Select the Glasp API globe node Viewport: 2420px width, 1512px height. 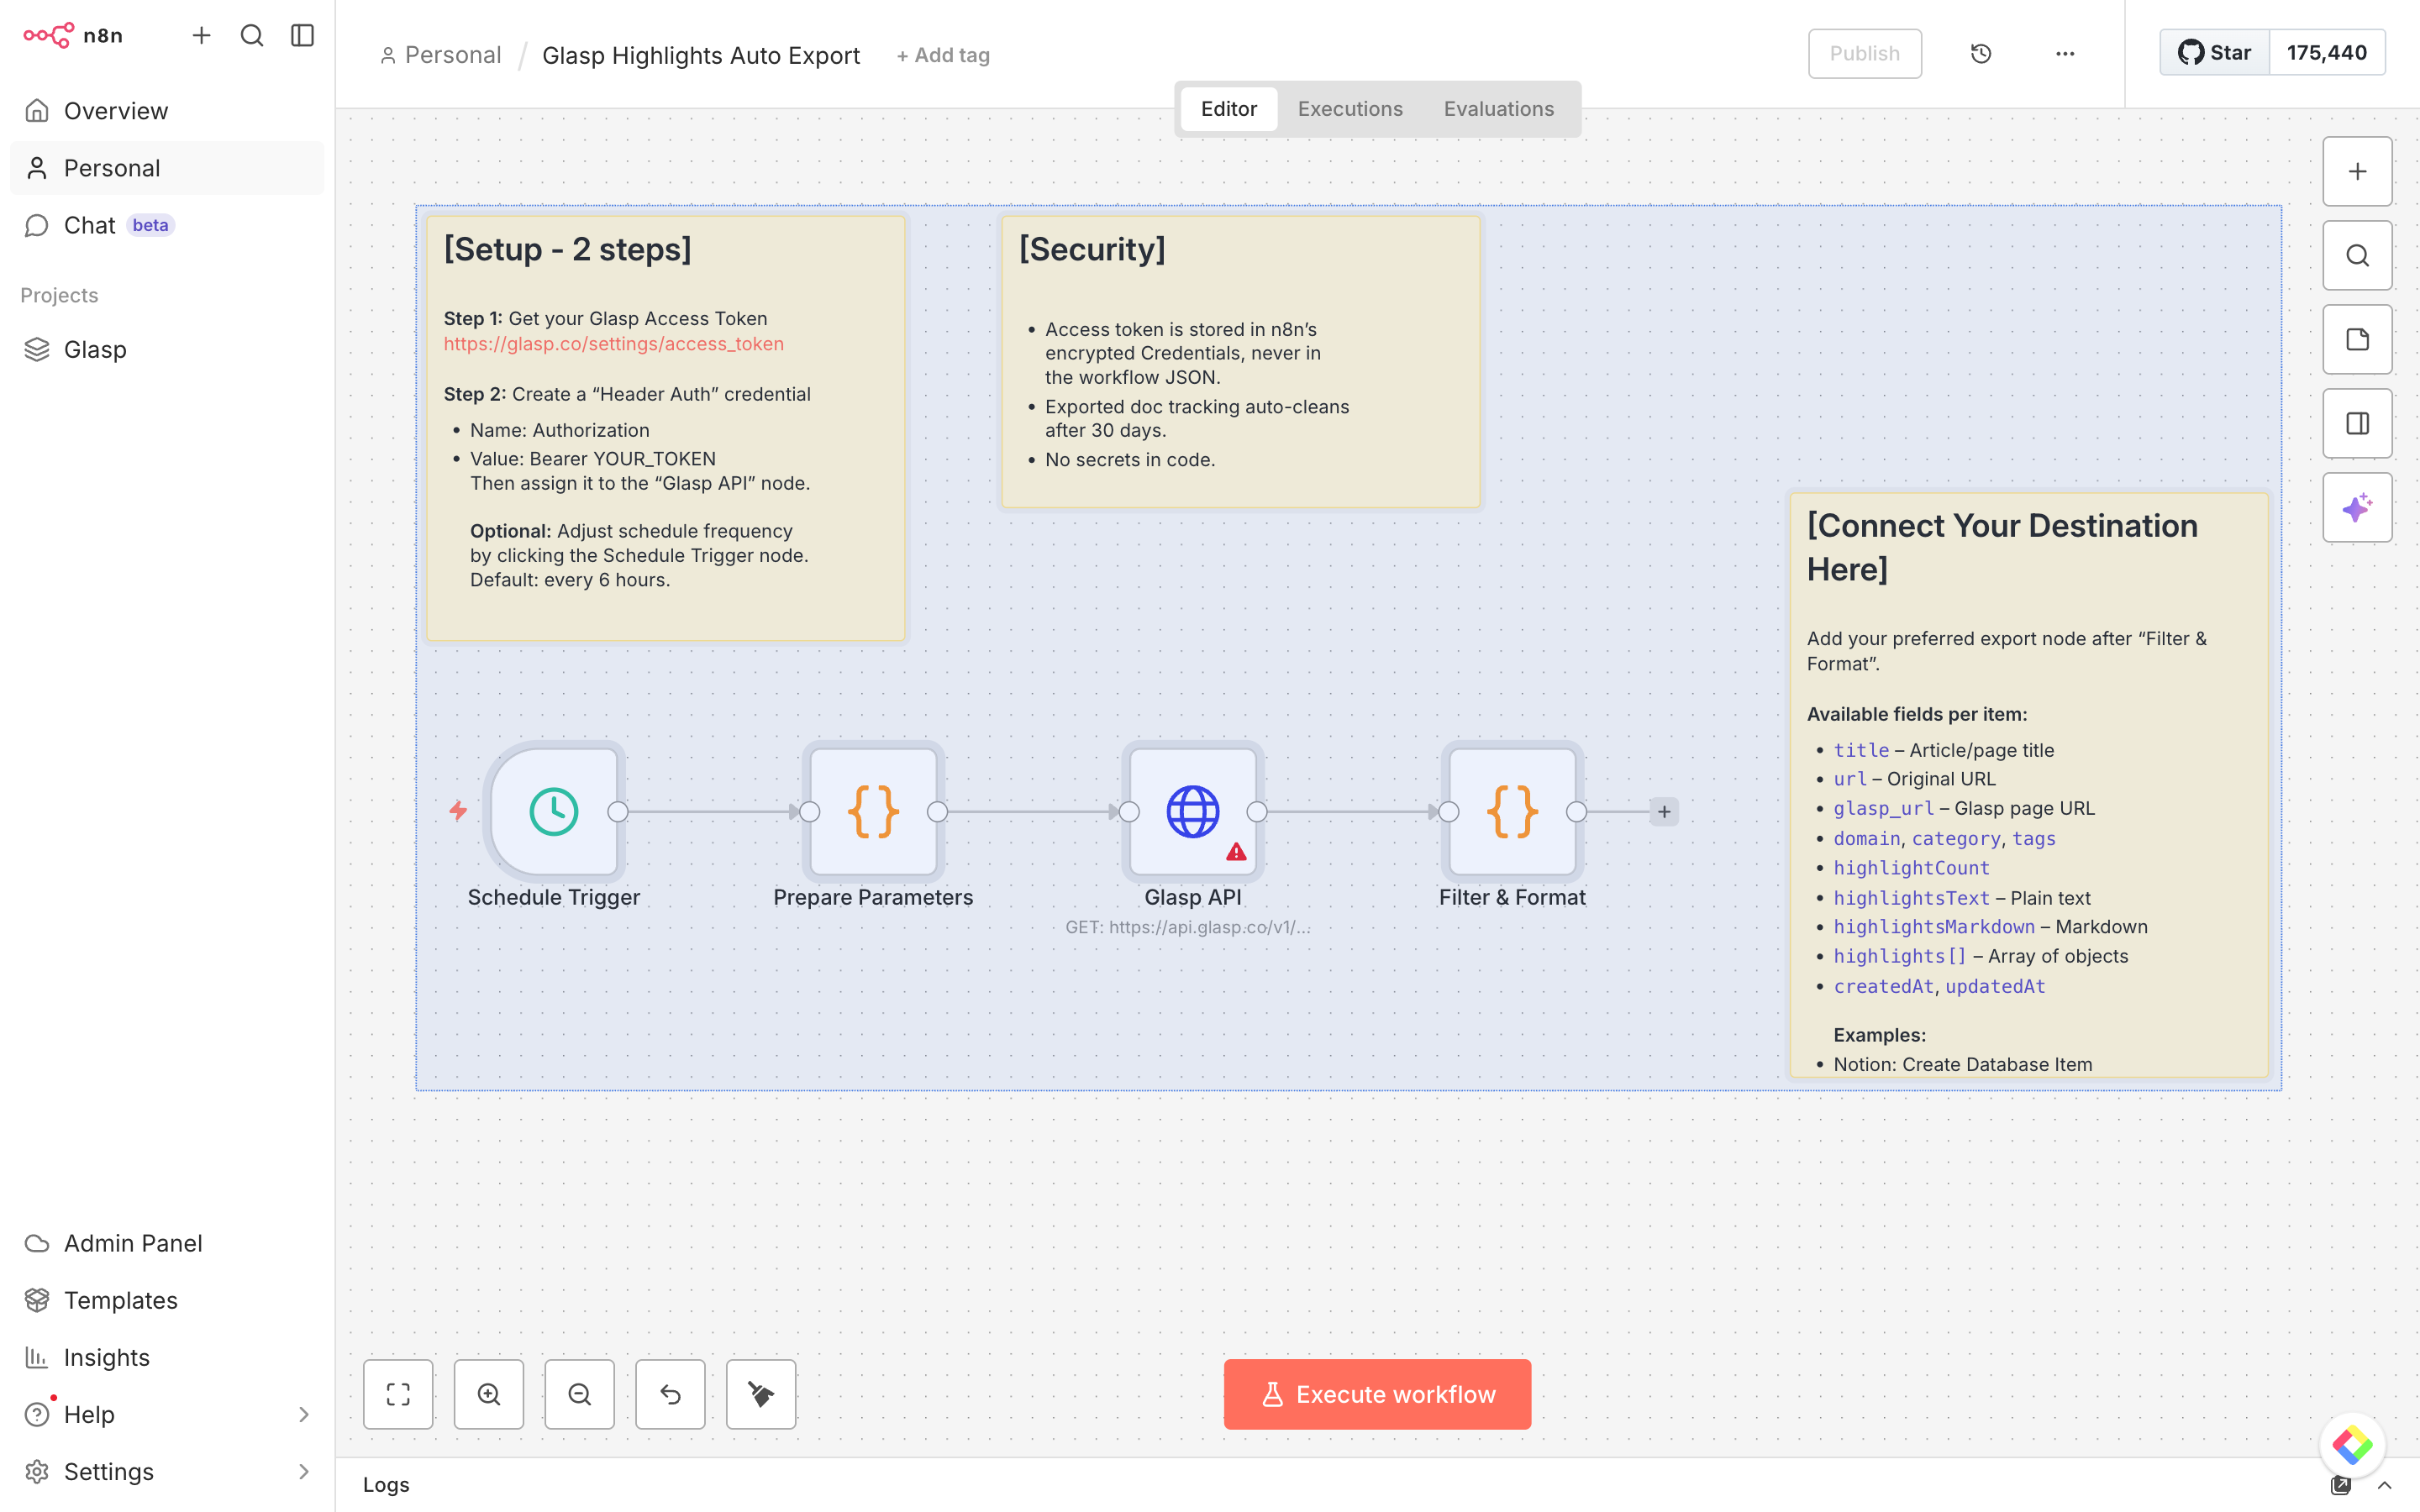click(1192, 811)
